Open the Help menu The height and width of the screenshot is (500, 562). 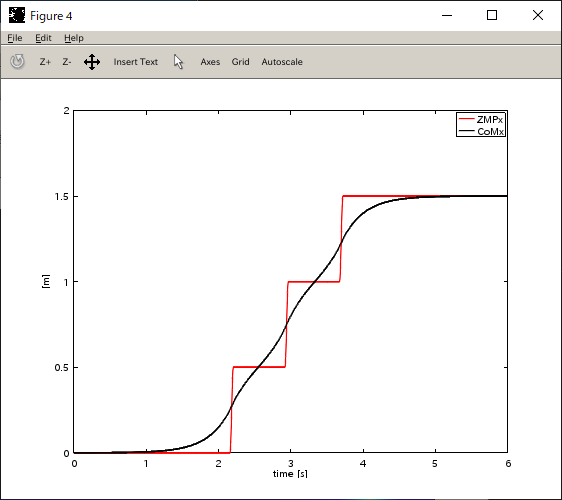[x=74, y=38]
